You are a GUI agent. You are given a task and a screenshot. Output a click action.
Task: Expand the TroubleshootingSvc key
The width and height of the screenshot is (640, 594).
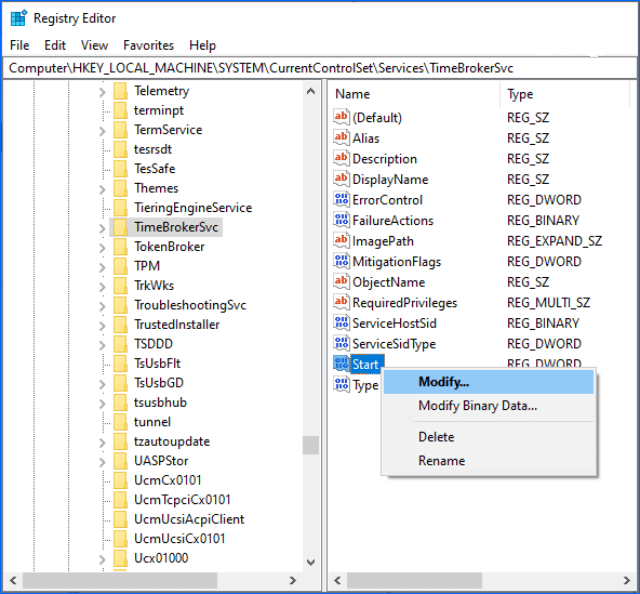click(102, 306)
